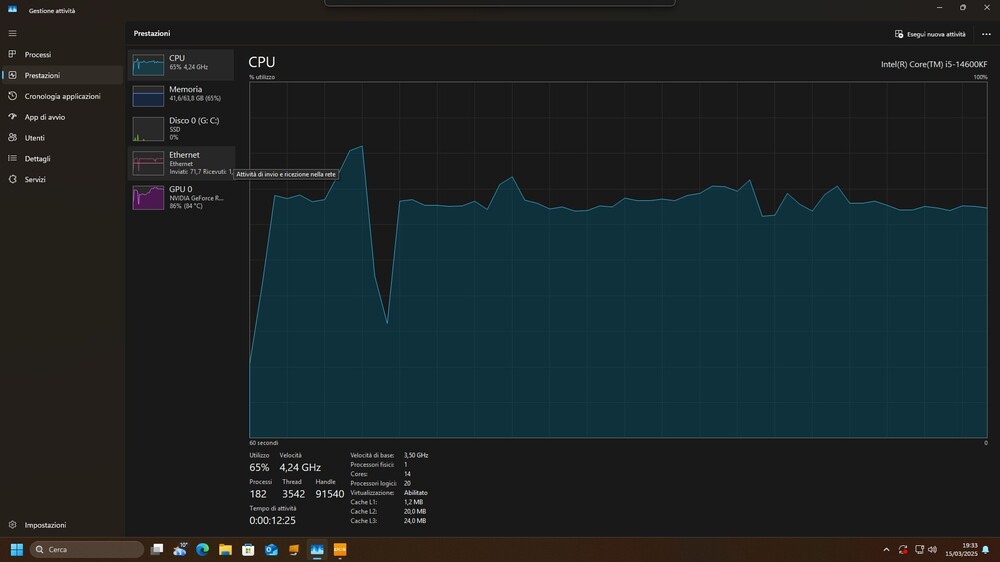Click the Task Manager title bar icon
The width and height of the screenshot is (1000, 562).
[12, 10]
